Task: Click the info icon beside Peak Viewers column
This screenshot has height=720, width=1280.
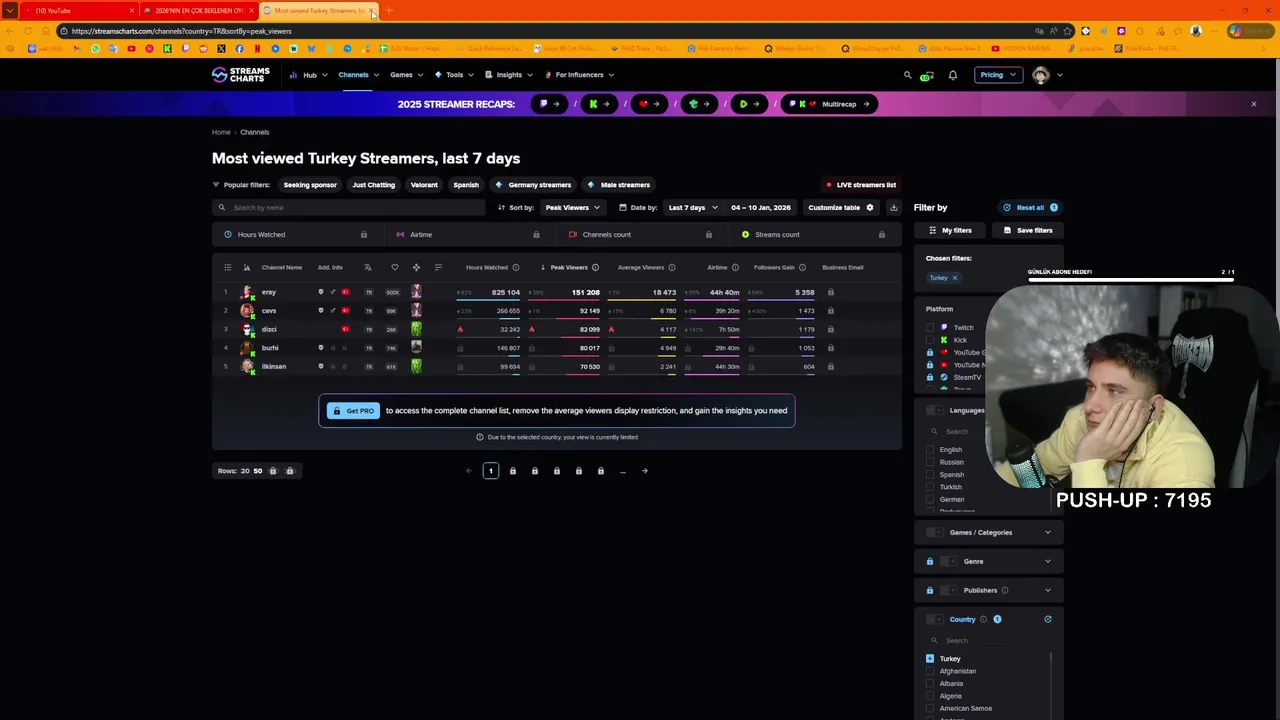Action: click(595, 267)
